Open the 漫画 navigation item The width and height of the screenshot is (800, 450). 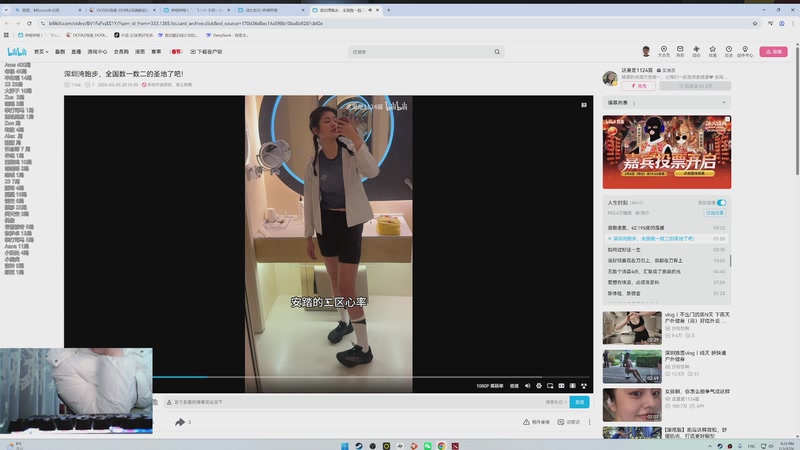click(x=140, y=52)
